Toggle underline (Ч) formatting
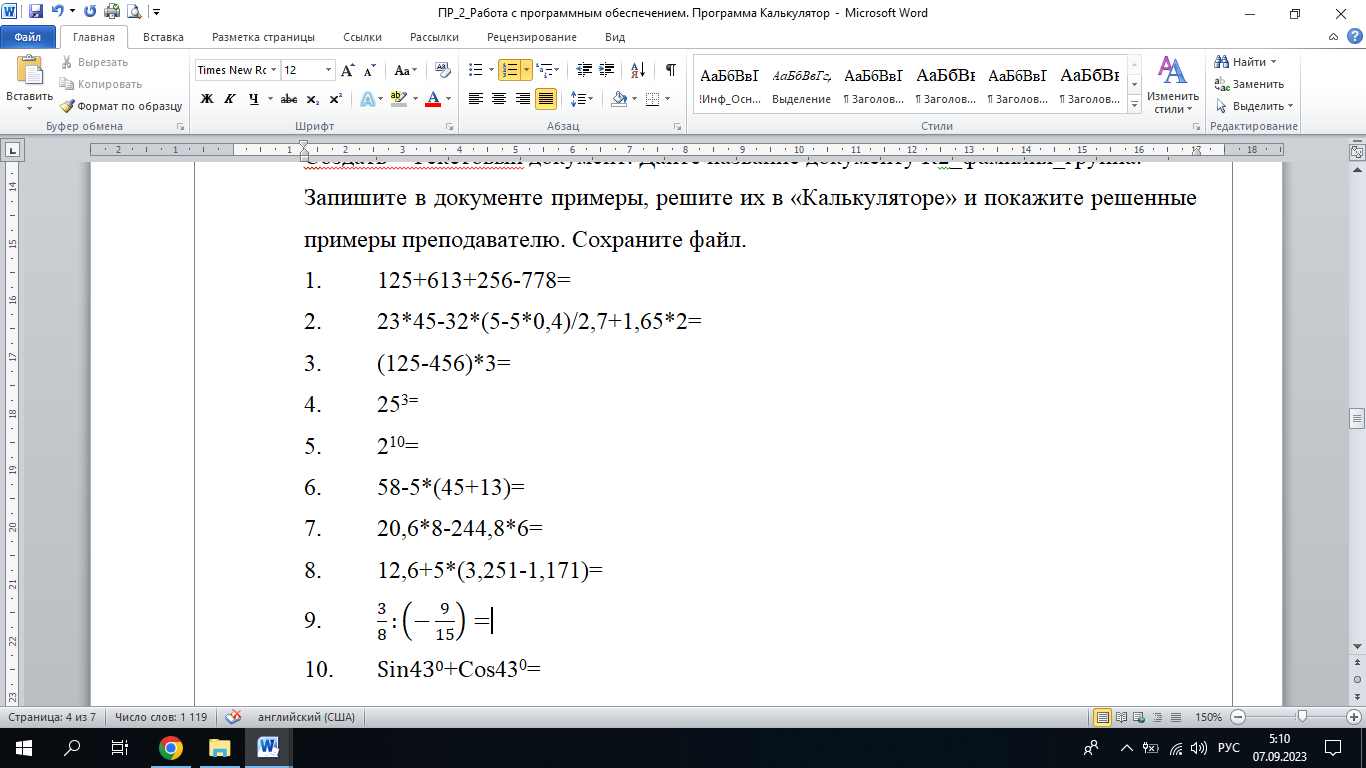This screenshot has height=768, width=1366. tap(254, 99)
